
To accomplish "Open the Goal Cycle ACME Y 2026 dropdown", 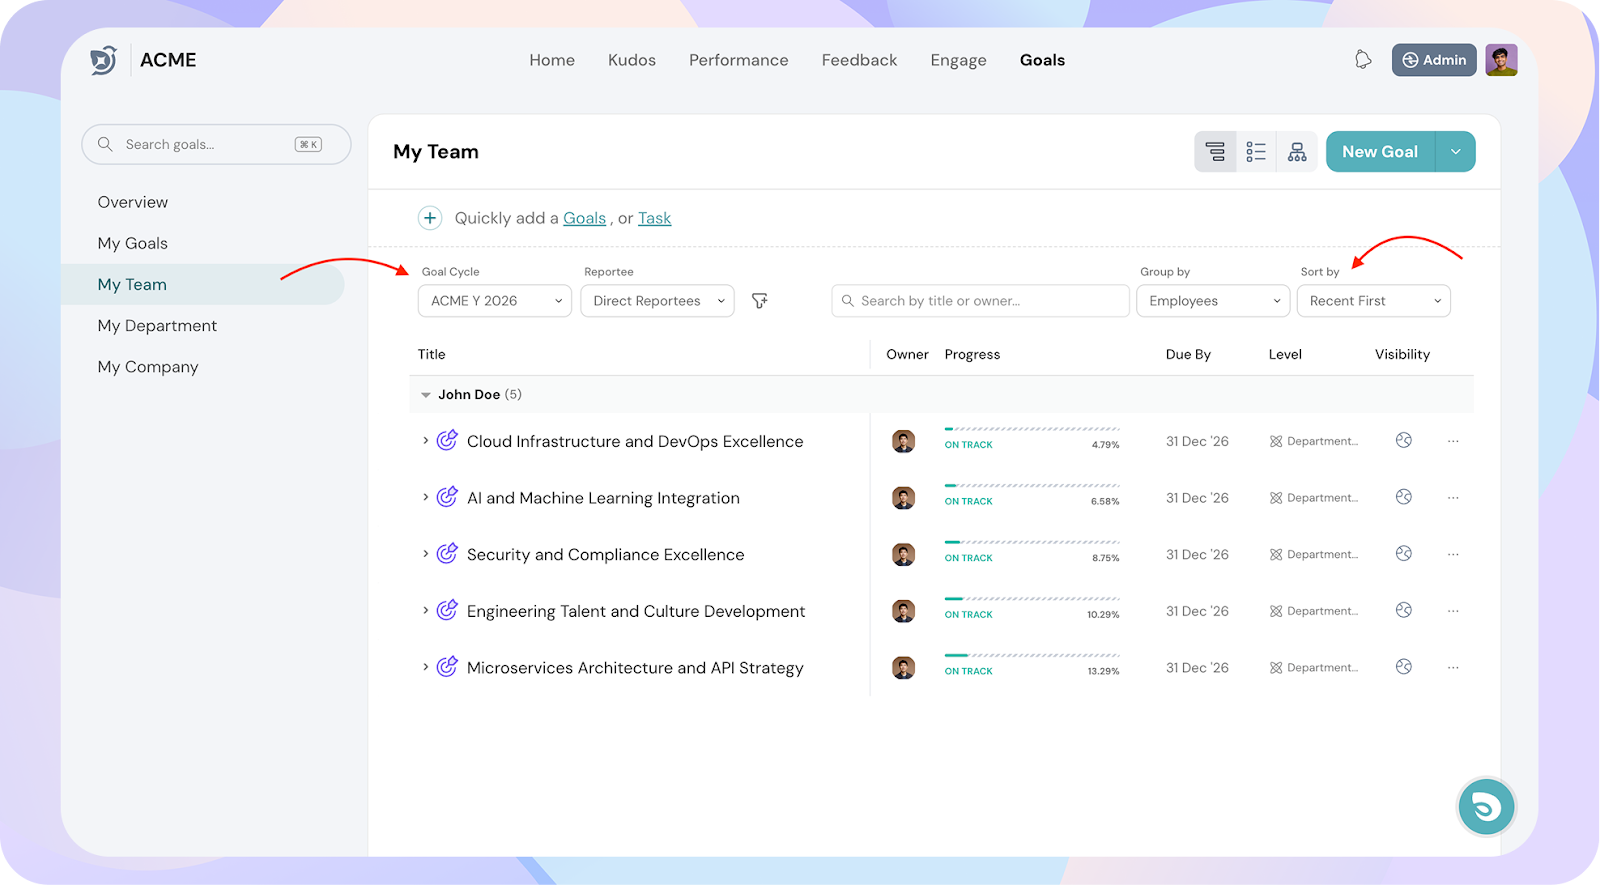I will coord(495,301).
